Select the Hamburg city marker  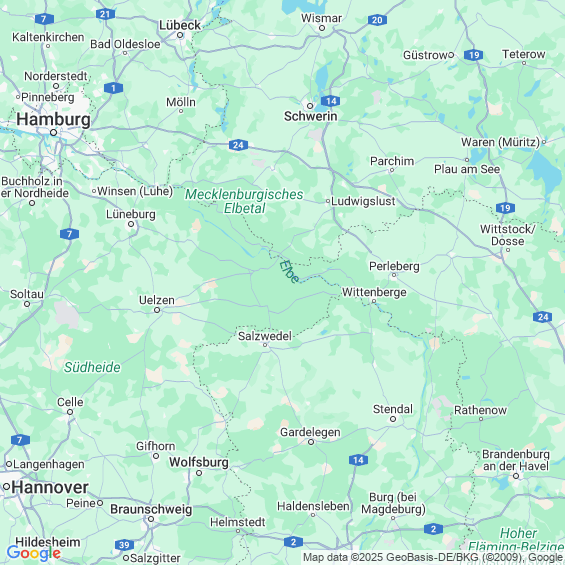click(53, 133)
